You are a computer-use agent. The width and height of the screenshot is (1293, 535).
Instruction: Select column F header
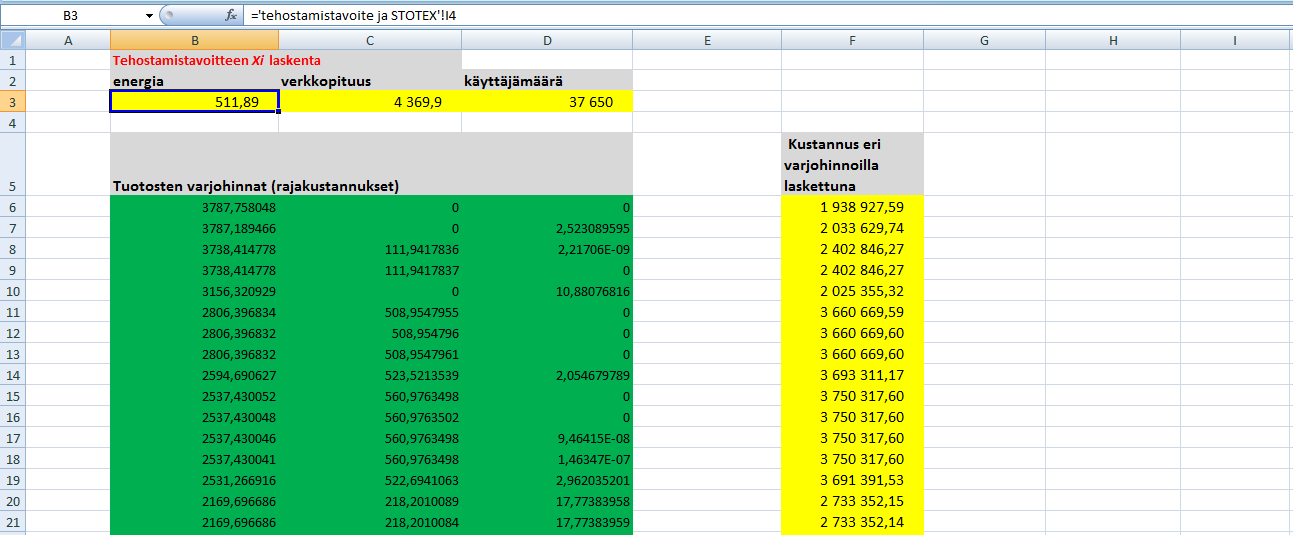[x=852, y=40]
